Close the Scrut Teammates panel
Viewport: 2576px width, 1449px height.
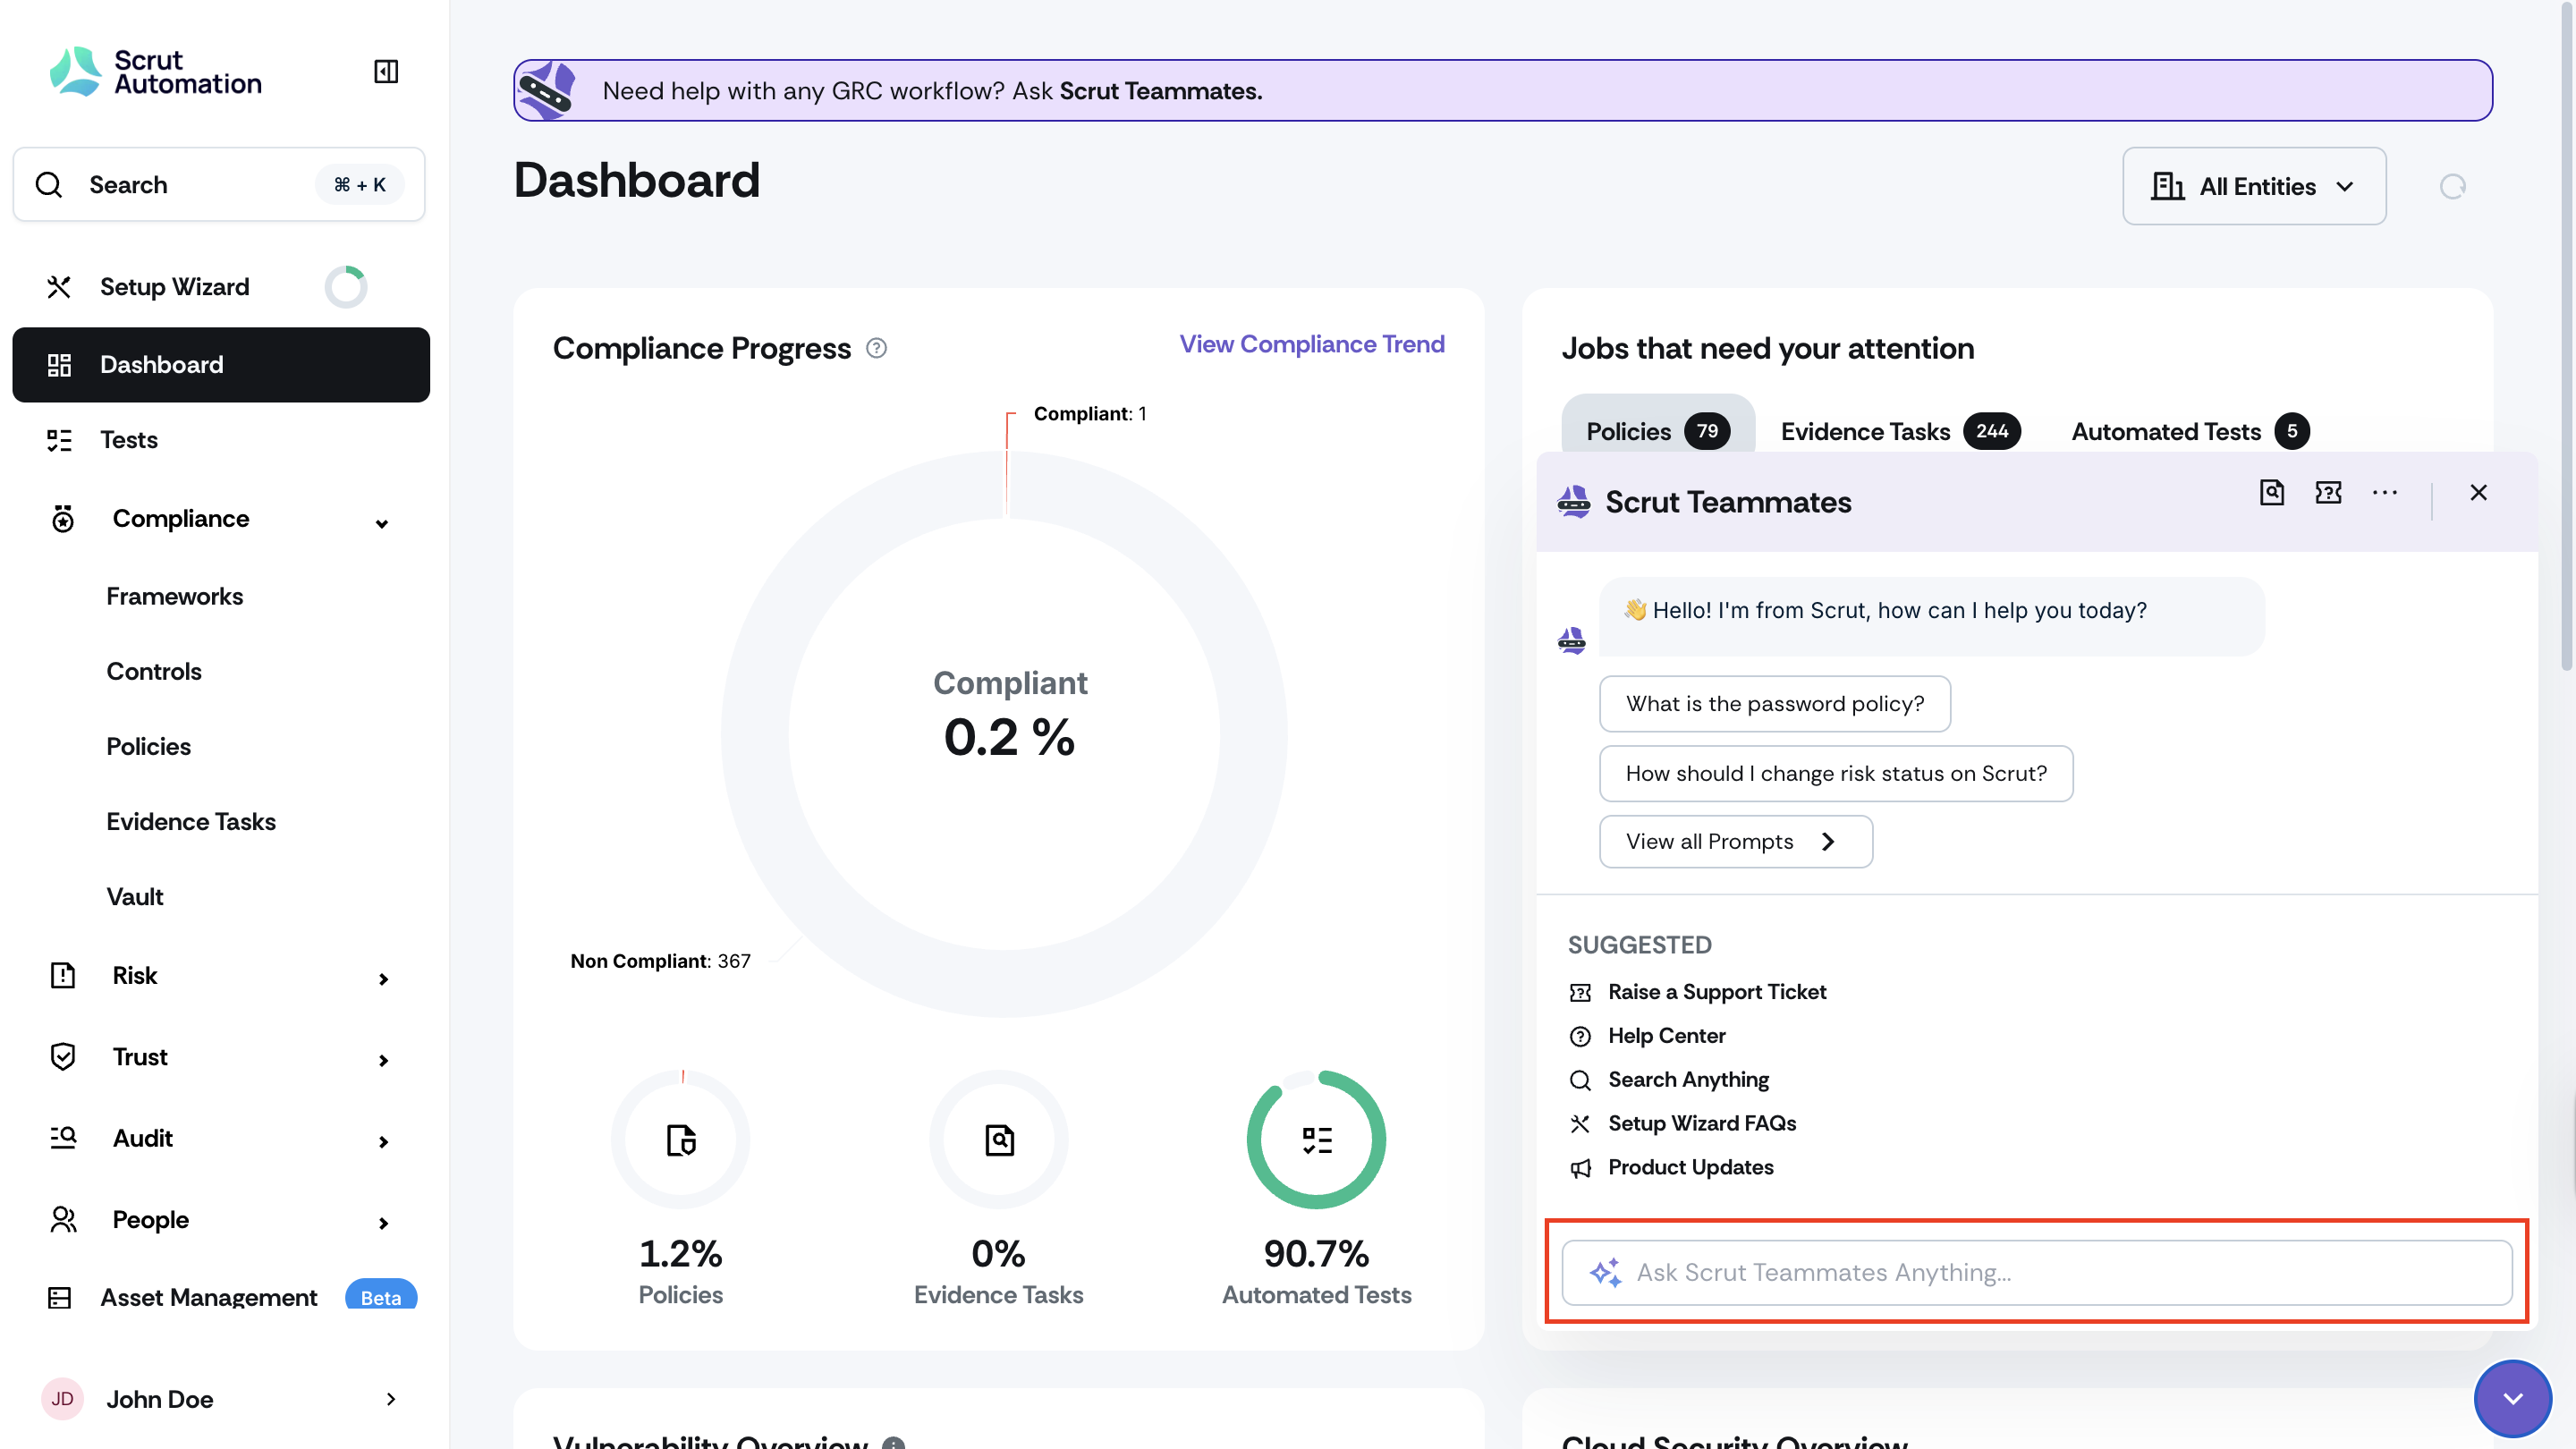click(x=2478, y=492)
